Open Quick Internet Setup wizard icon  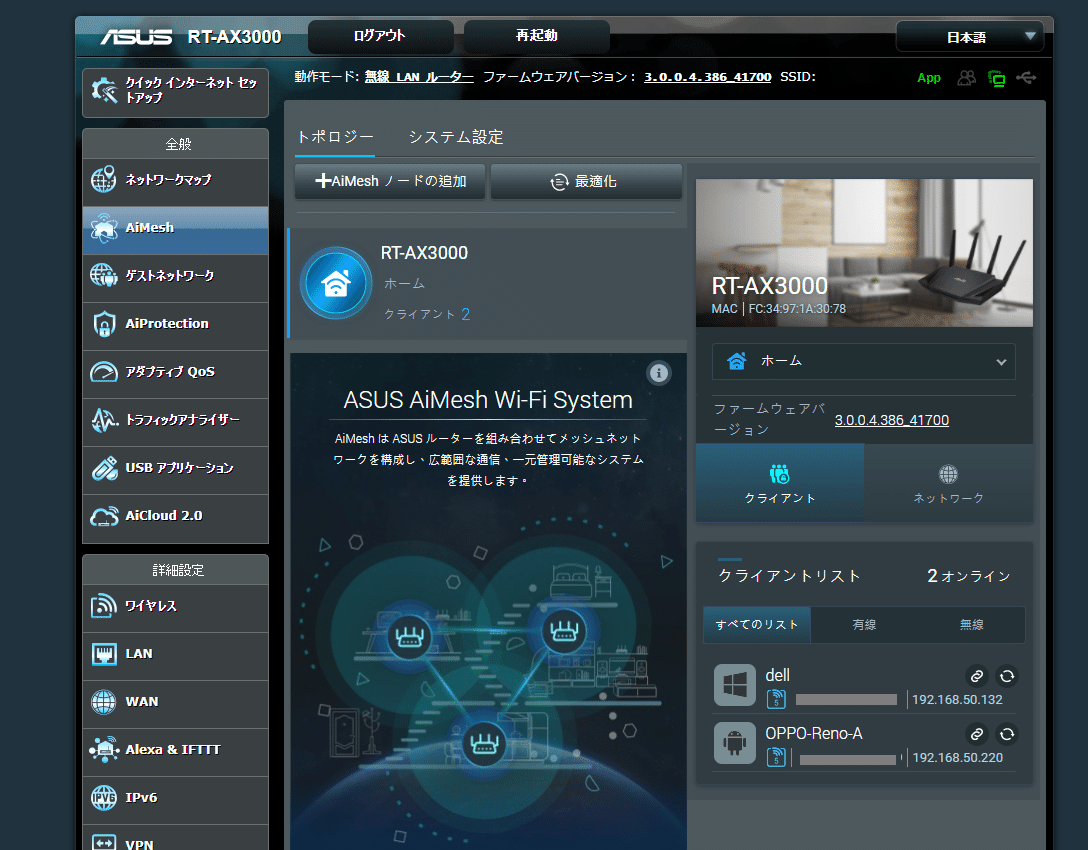105,91
